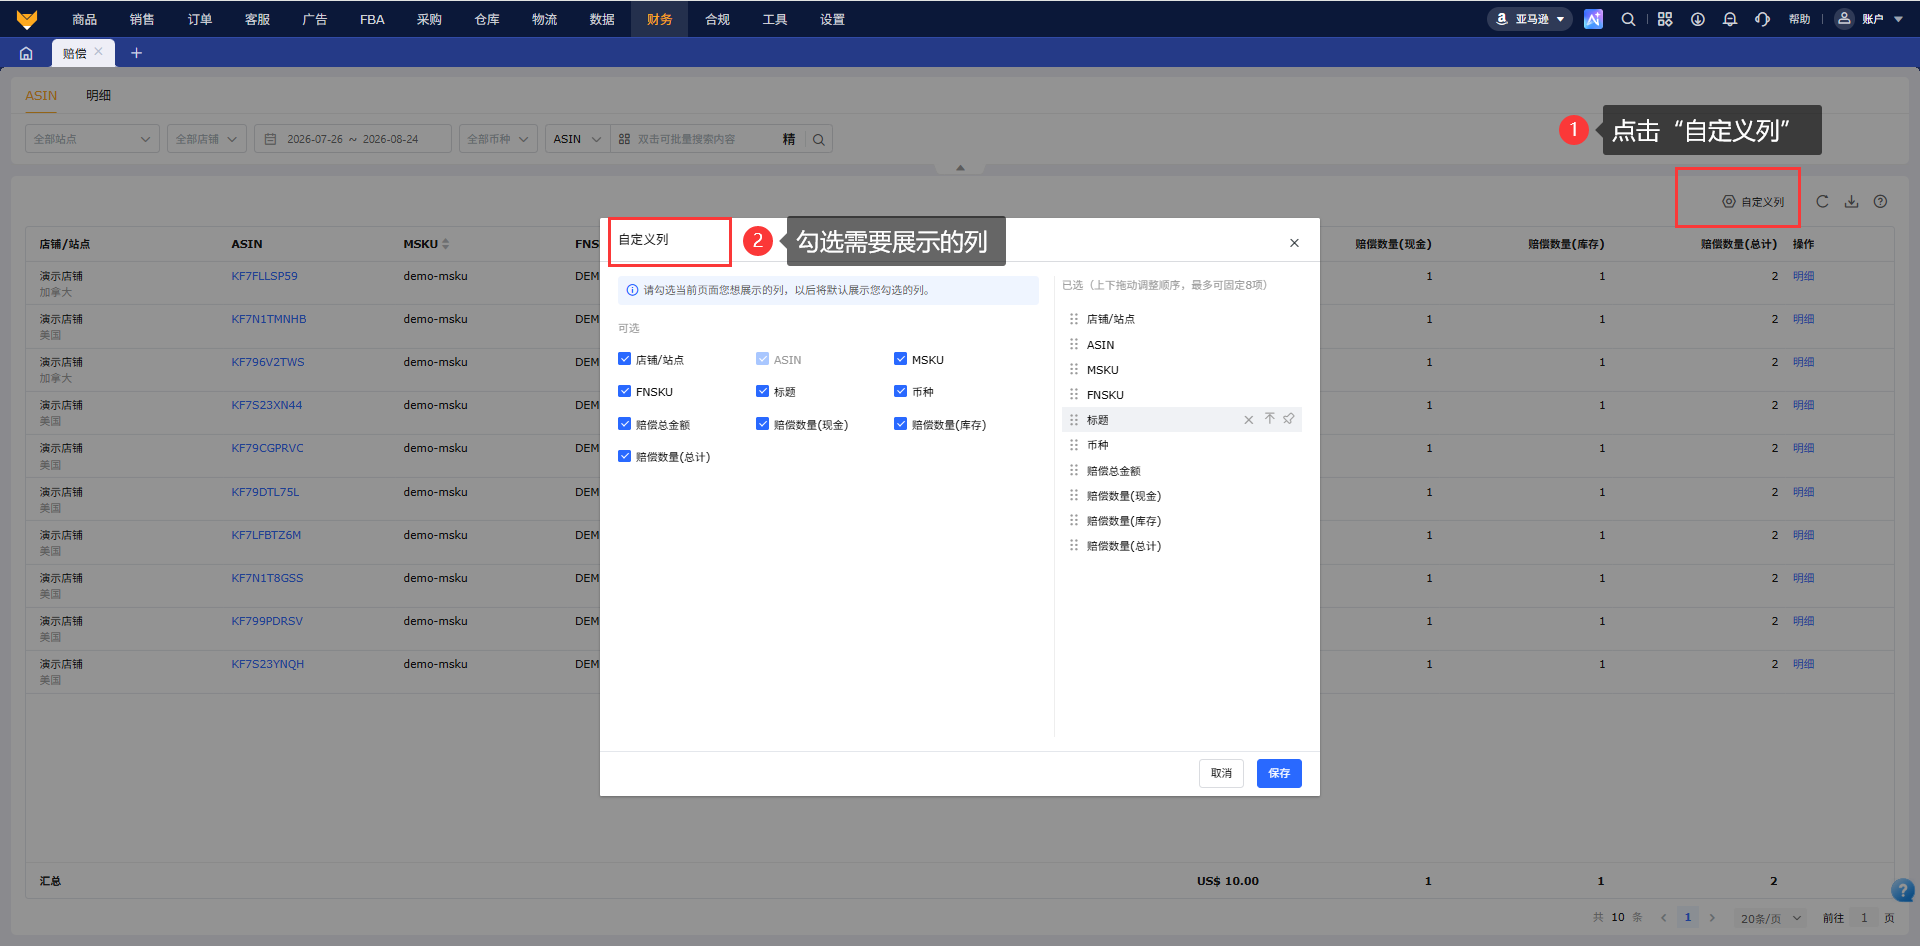Screen dimensions: 1920x946
Task: Open the 全部币种 dropdown
Action: [x=498, y=139]
